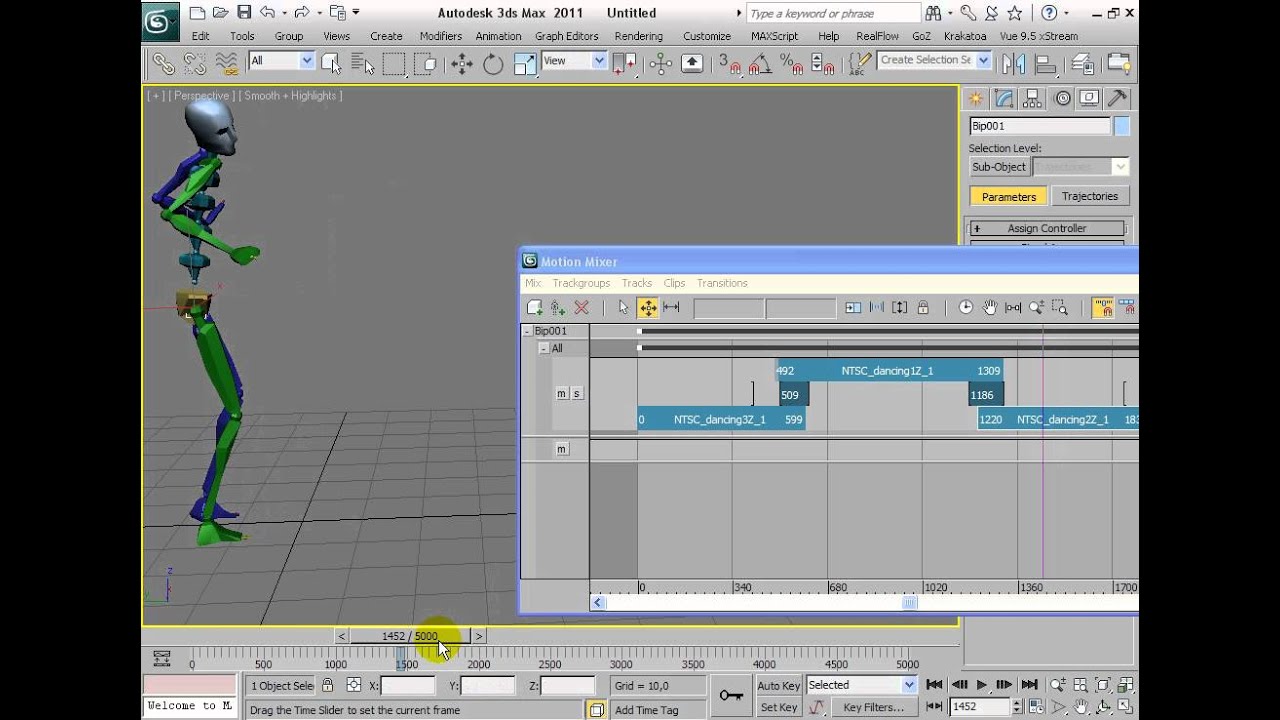Open the Transitions menu in Motion Mixer
1280x720 pixels.
[x=722, y=283]
